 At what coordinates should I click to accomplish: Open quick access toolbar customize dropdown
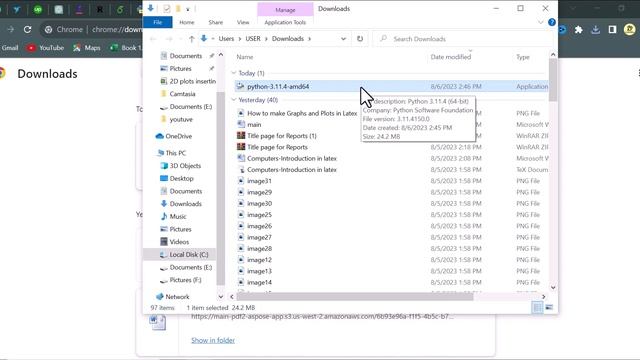tap(188, 9)
